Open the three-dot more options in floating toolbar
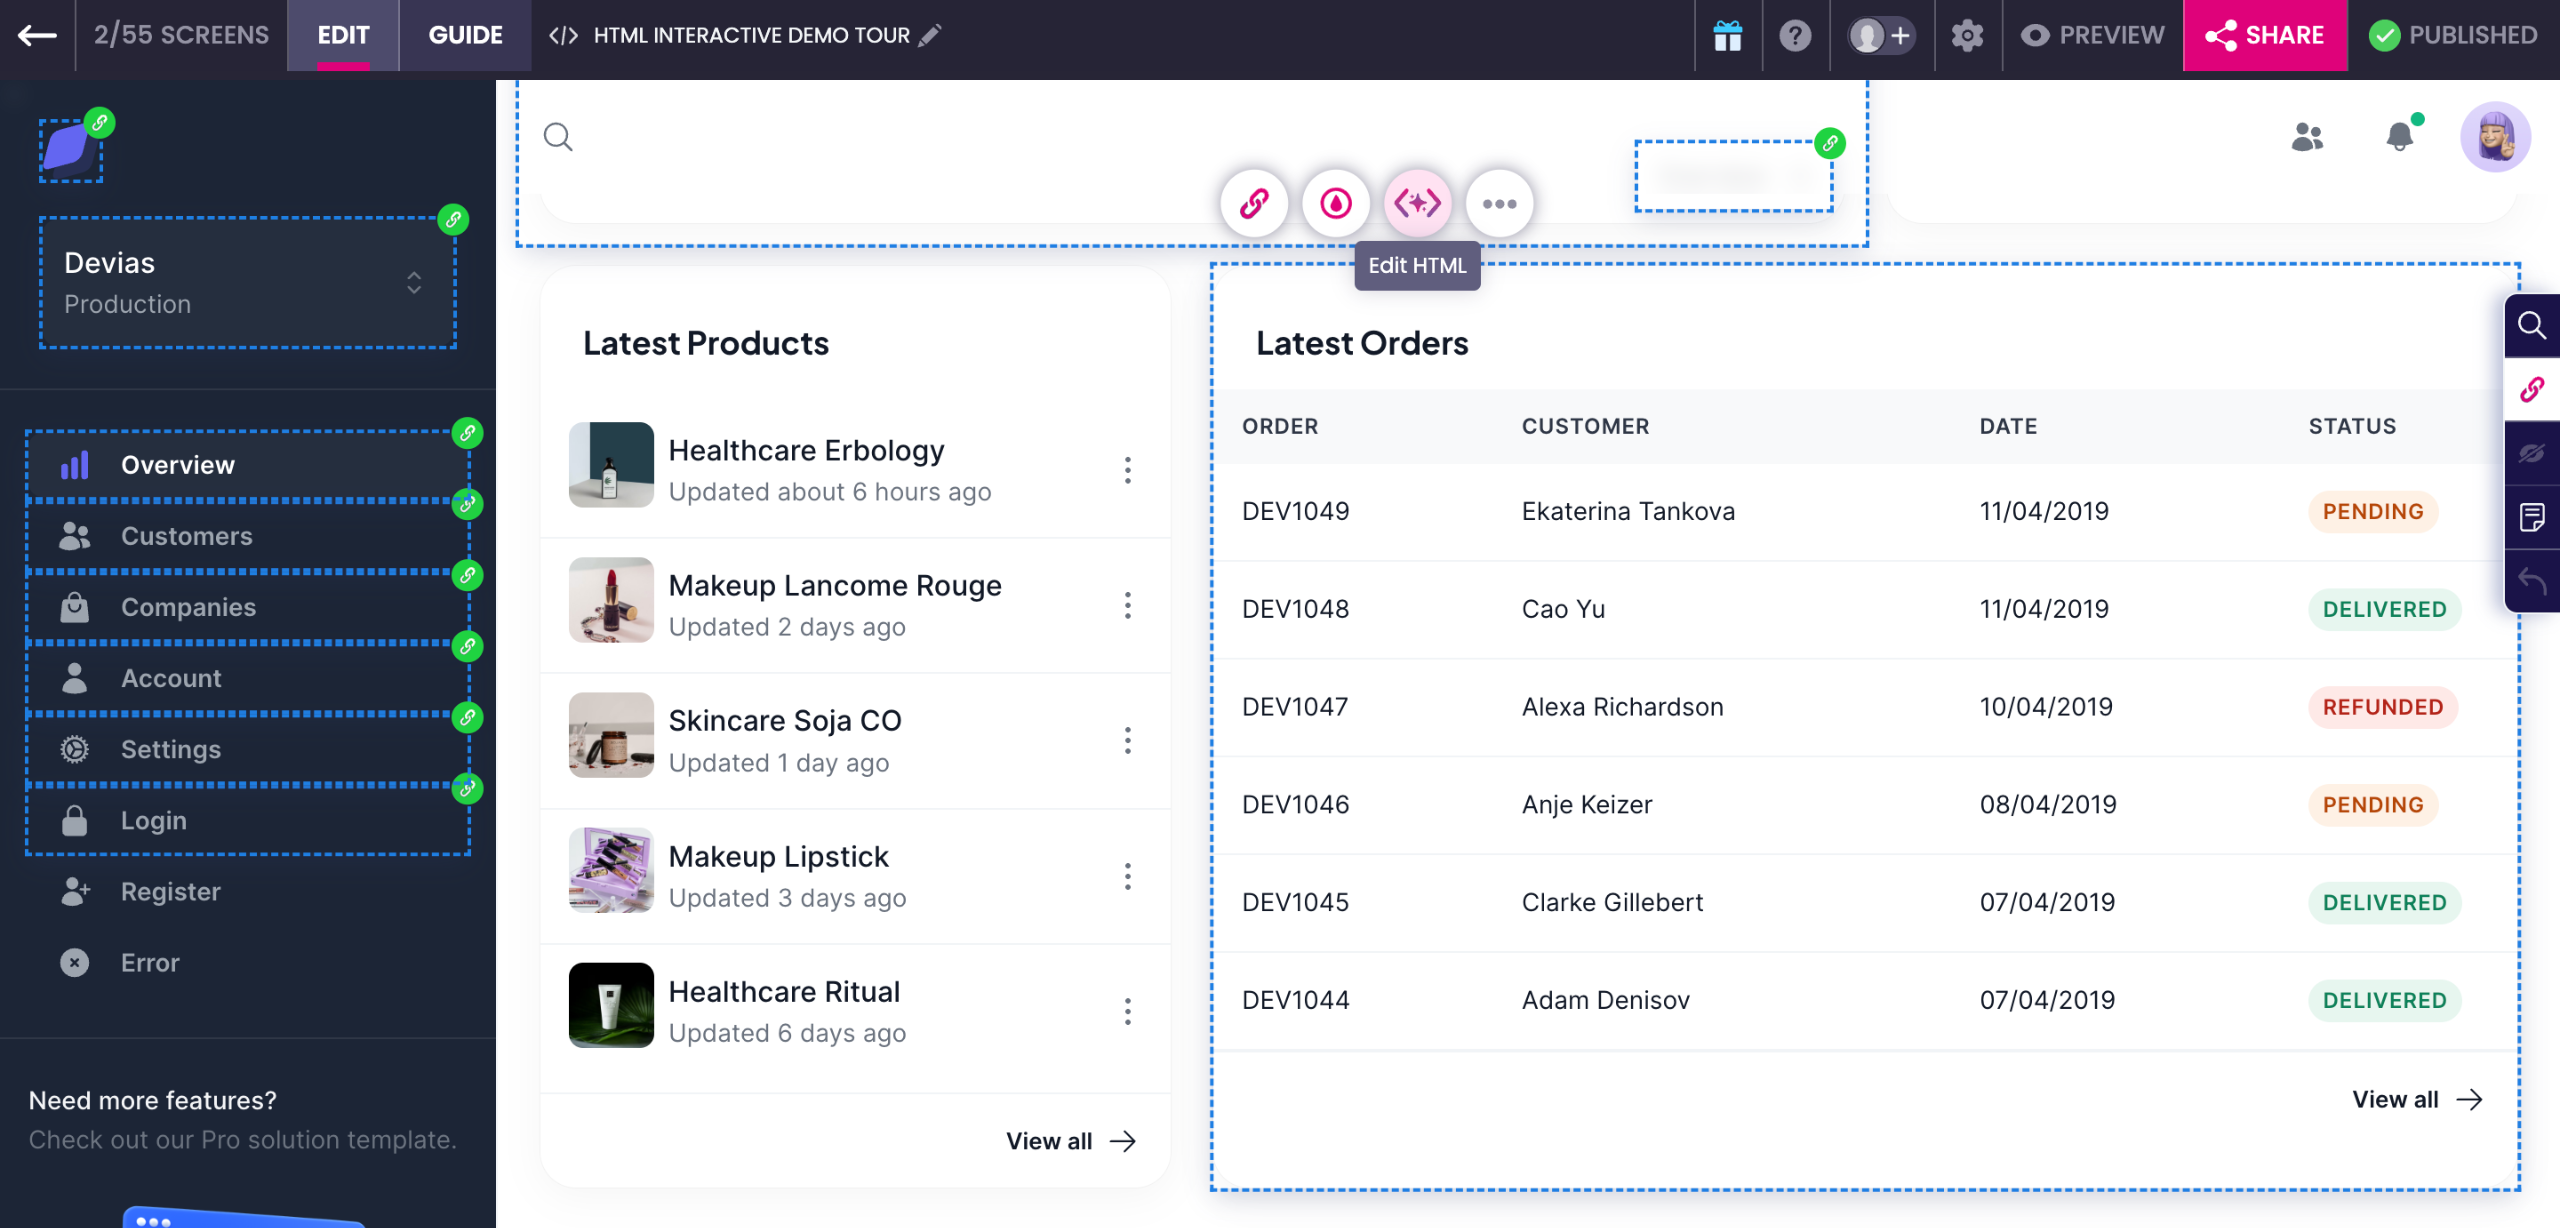 click(1499, 204)
